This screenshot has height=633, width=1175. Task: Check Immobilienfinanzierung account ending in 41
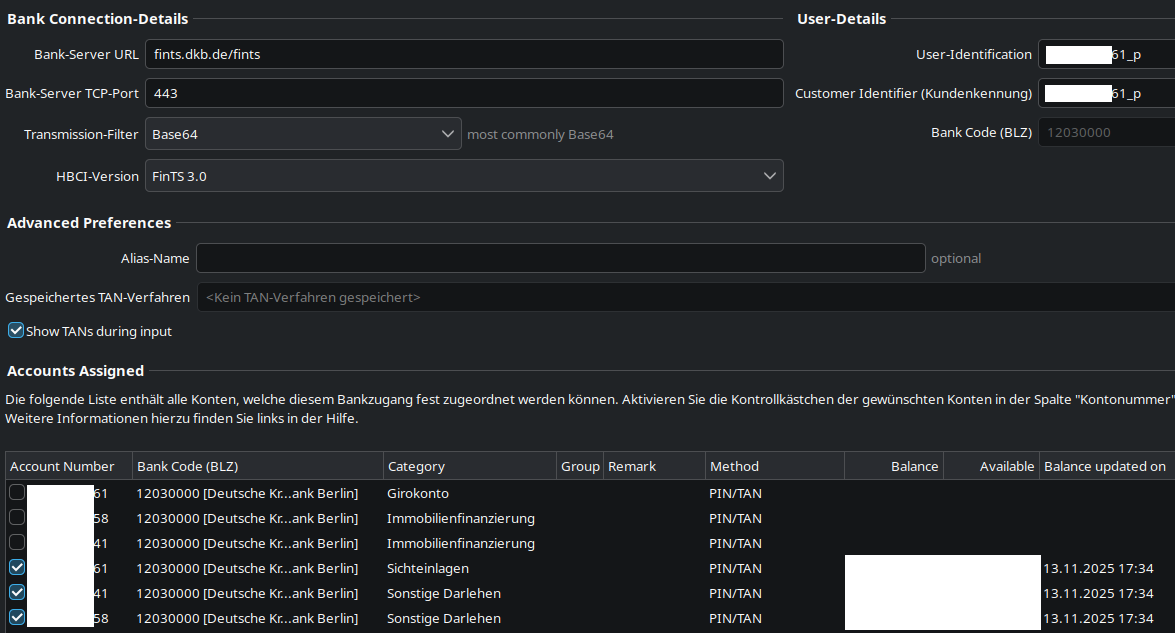tap(18, 543)
